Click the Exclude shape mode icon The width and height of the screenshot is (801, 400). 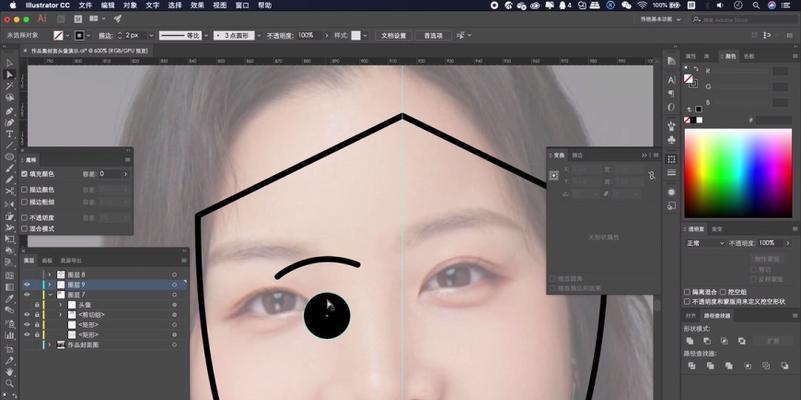[742, 341]
